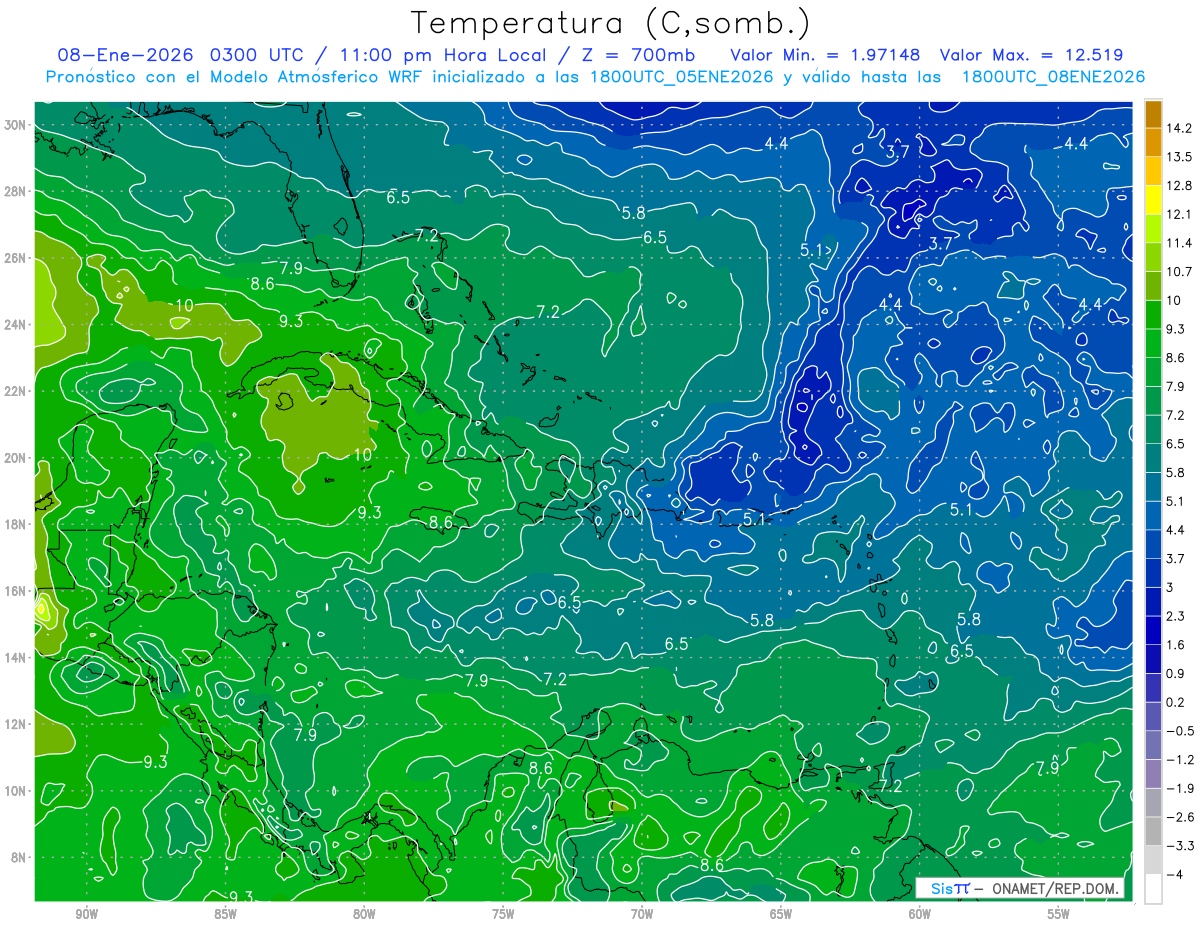
Task: Click the '0300 UTC' time text
Action: [258, 55]
